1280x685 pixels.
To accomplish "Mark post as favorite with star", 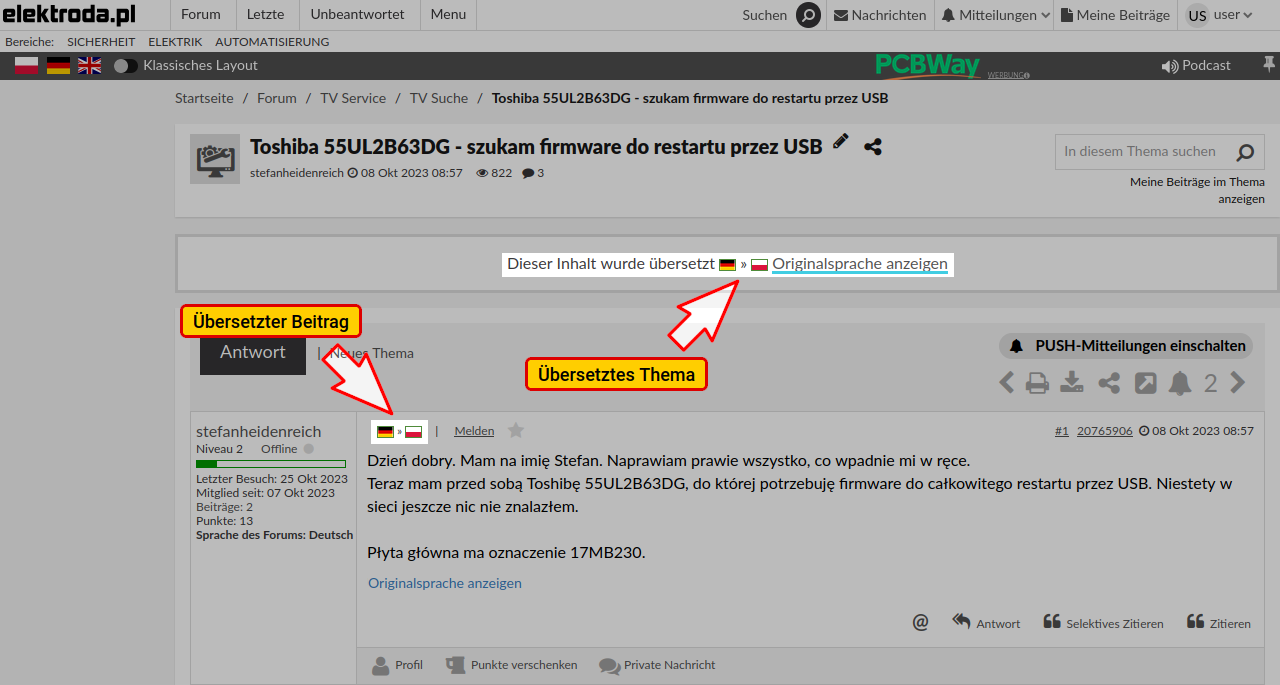I will [516, 430].
